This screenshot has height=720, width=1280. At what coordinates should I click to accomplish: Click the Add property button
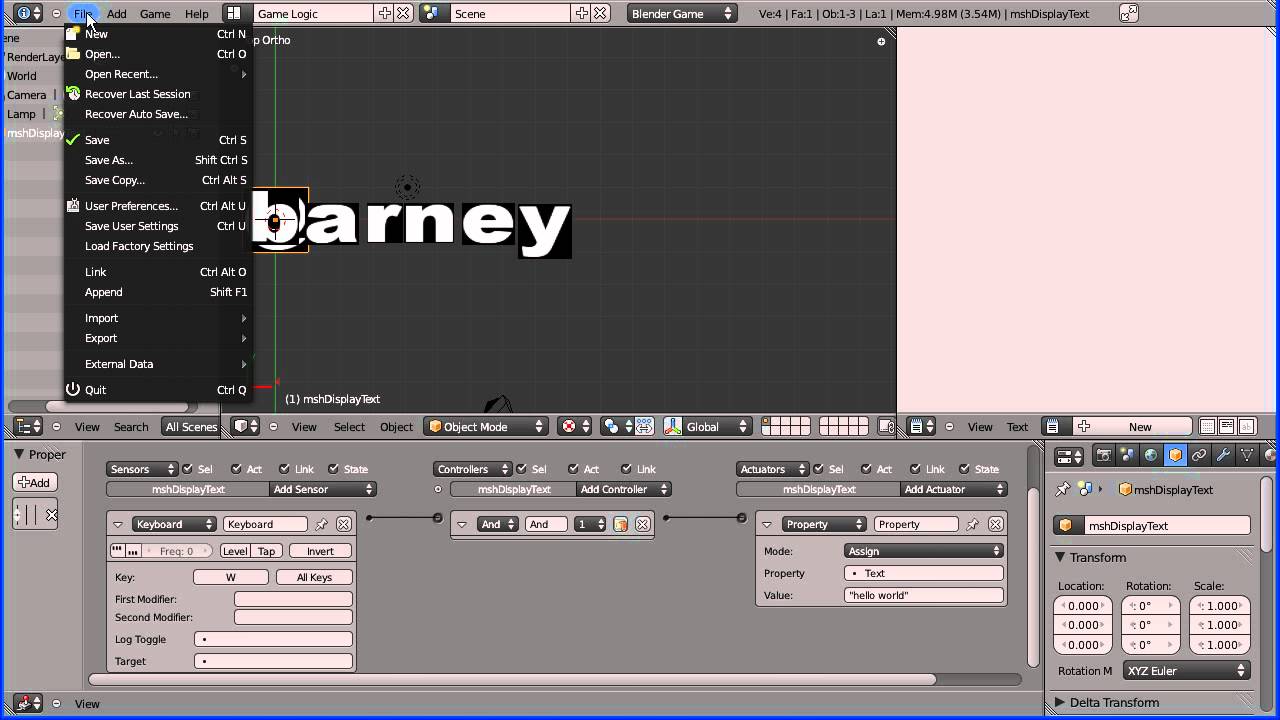(35, 482)
